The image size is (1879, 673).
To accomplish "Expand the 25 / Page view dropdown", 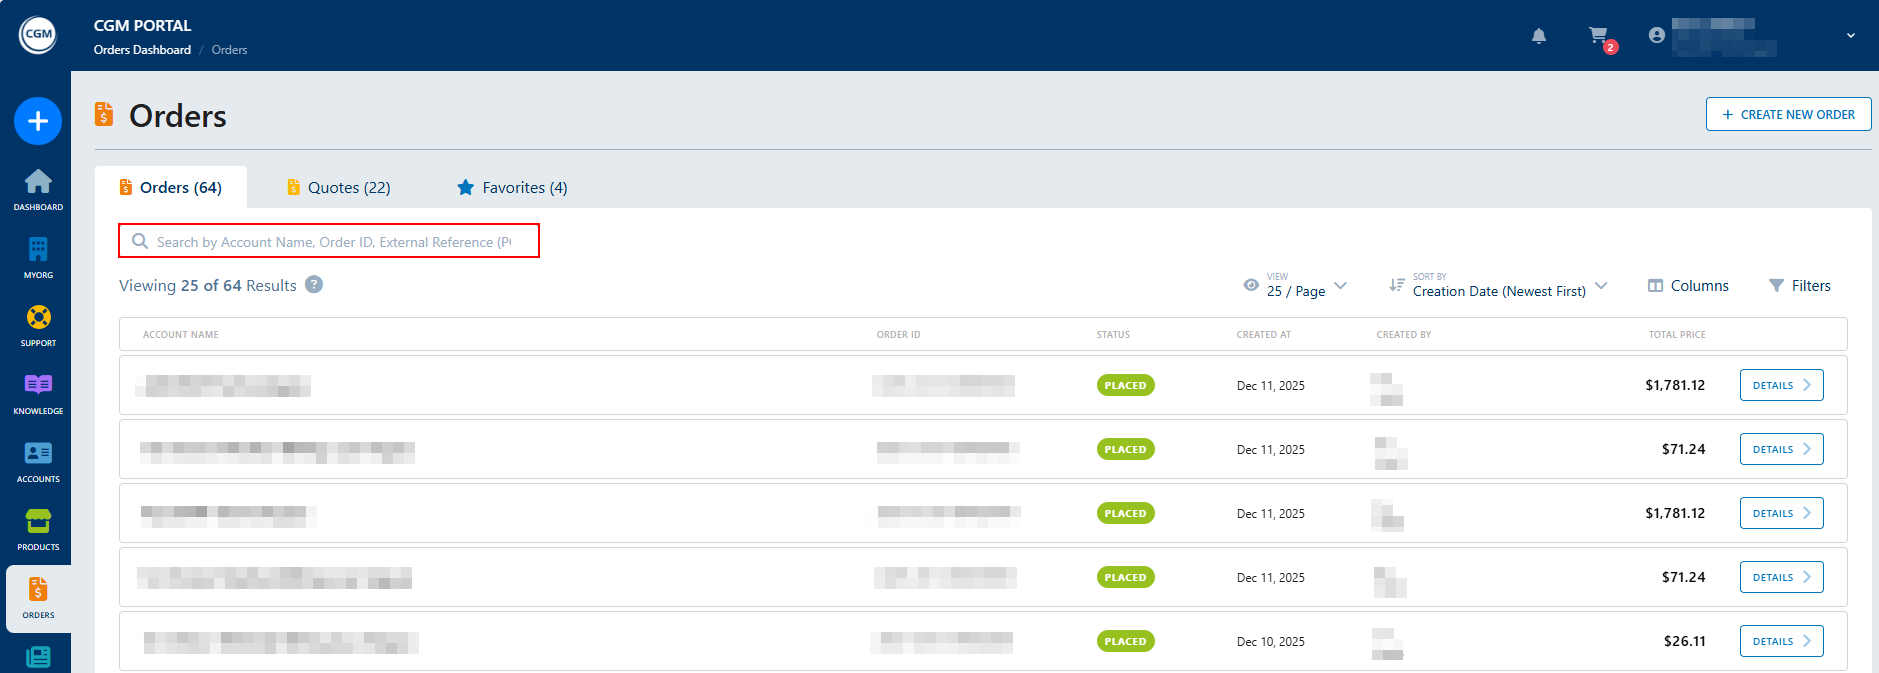I will [x=1296, y=286].
